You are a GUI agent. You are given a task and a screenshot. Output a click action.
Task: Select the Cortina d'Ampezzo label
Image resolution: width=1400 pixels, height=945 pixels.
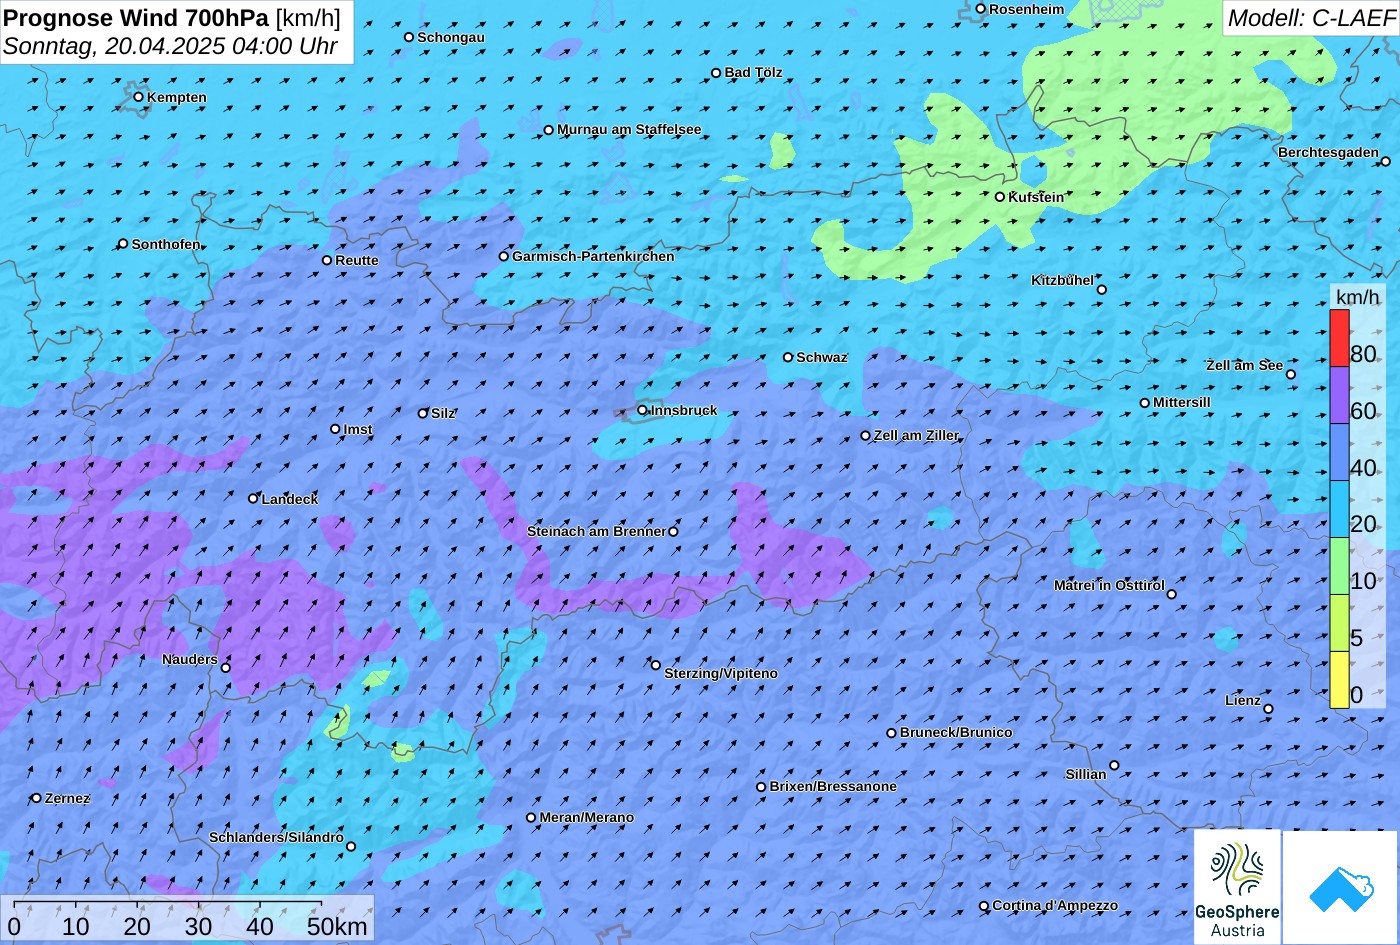1055,905
